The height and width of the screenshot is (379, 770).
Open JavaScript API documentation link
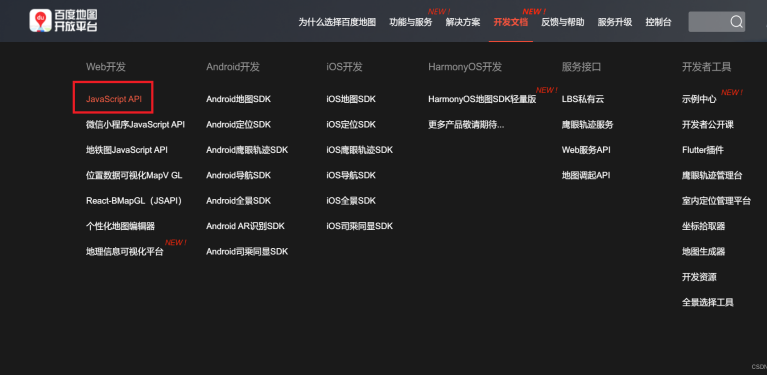tap(114, 99)
